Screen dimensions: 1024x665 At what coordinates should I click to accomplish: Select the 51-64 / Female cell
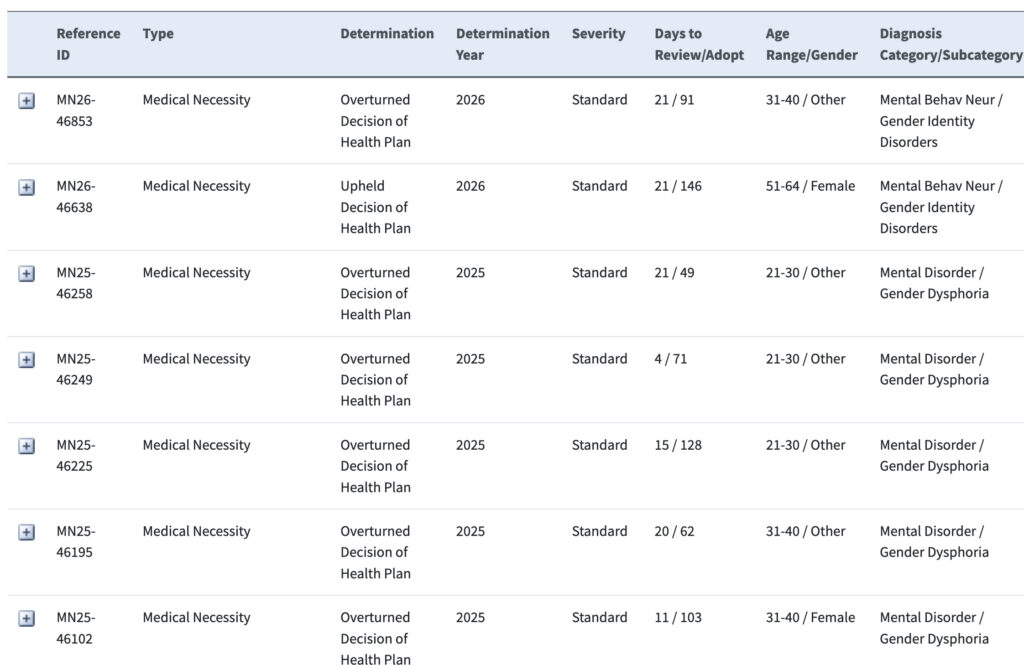810,186
